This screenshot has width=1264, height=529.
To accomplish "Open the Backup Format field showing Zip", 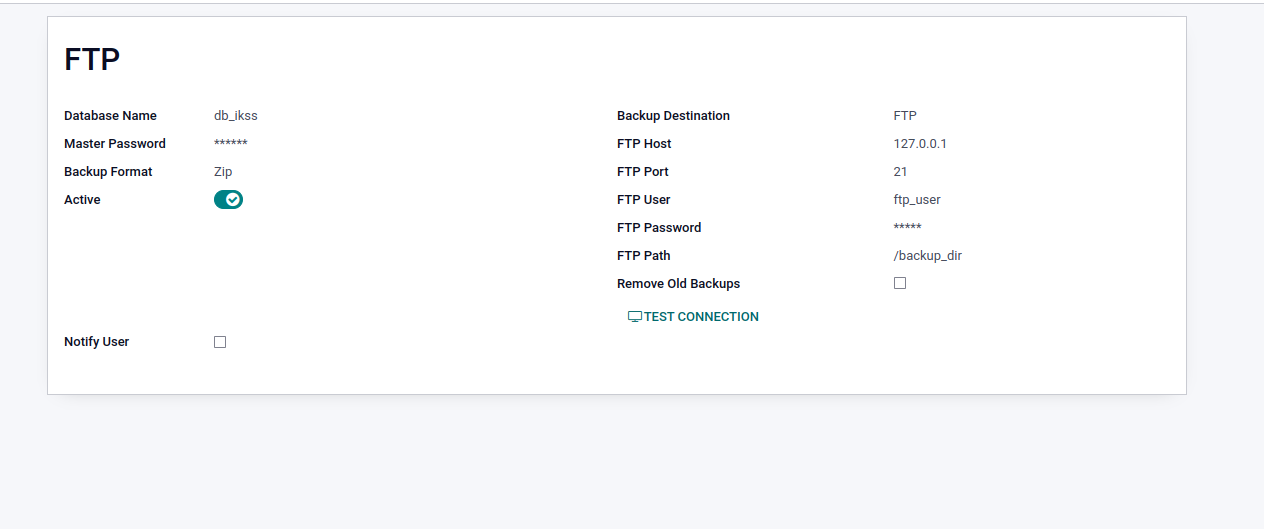I will click(223, 172).
